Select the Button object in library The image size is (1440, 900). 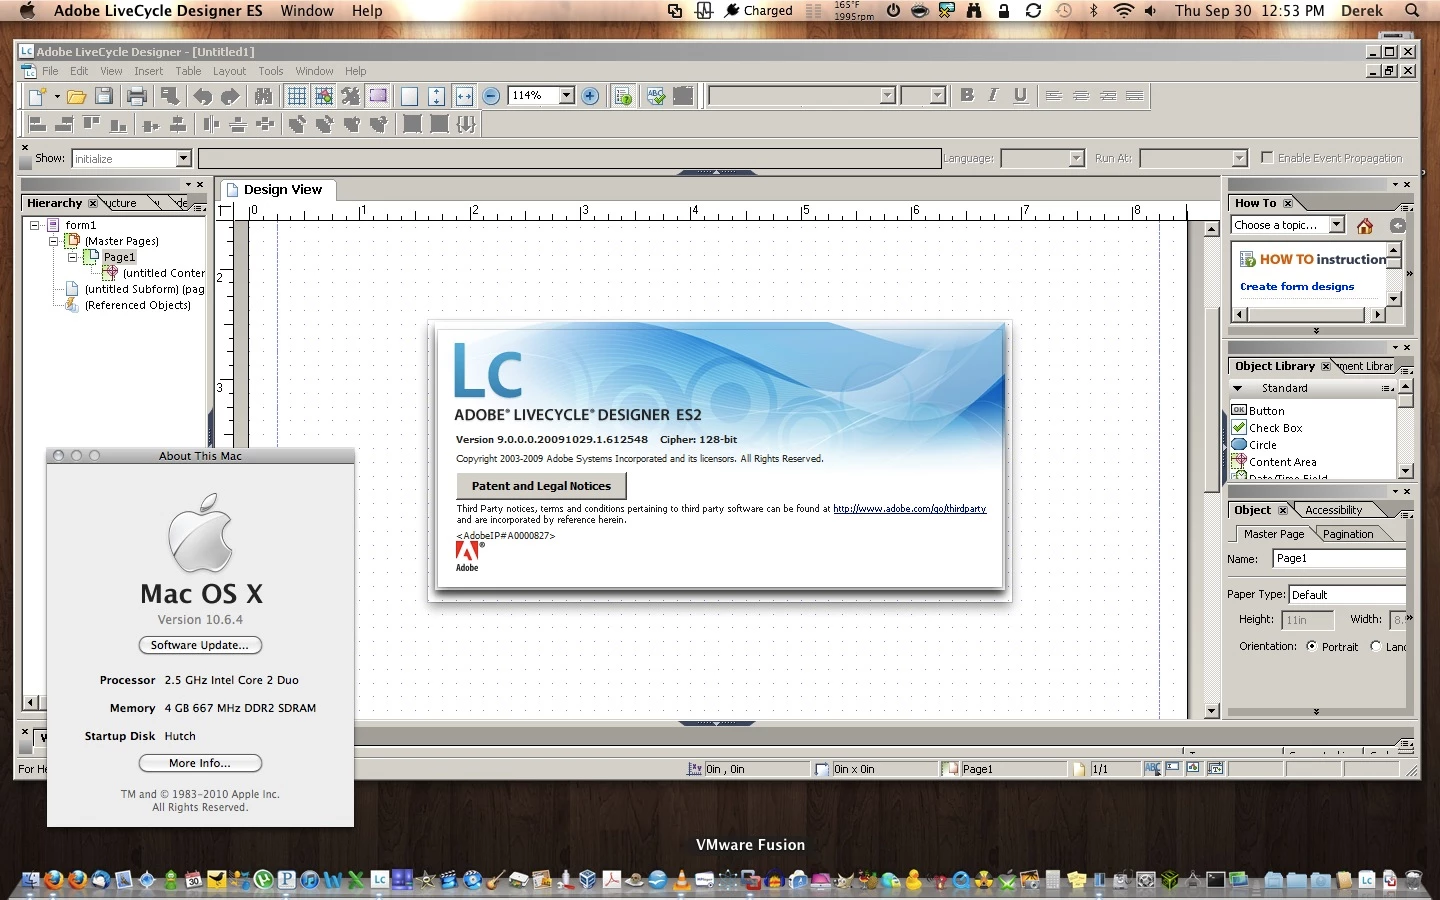pos(1258,411)
